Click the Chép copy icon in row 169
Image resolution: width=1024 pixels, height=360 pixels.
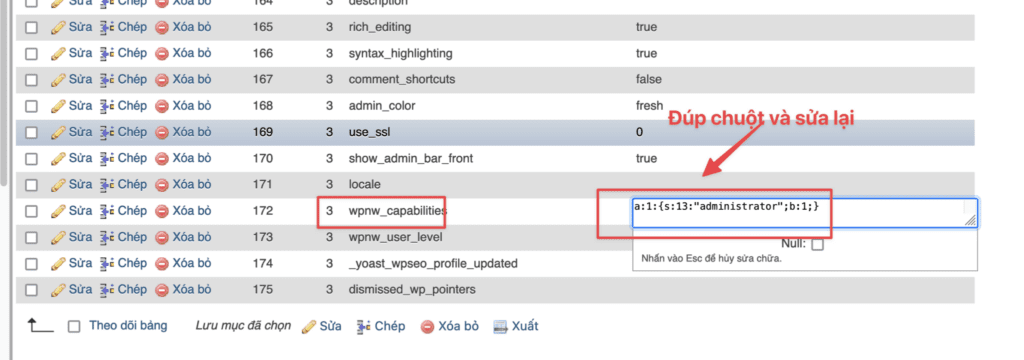[106, 132]
